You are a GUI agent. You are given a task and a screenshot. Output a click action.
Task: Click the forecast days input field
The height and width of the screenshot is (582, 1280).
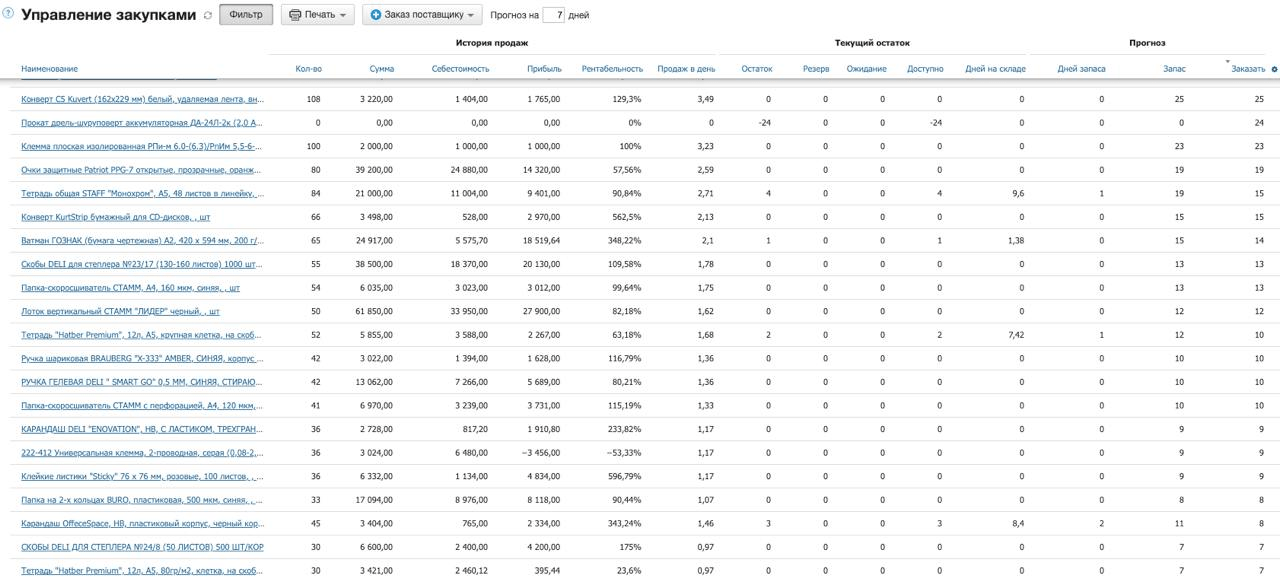pyautogui.click(x=553, y=16)
